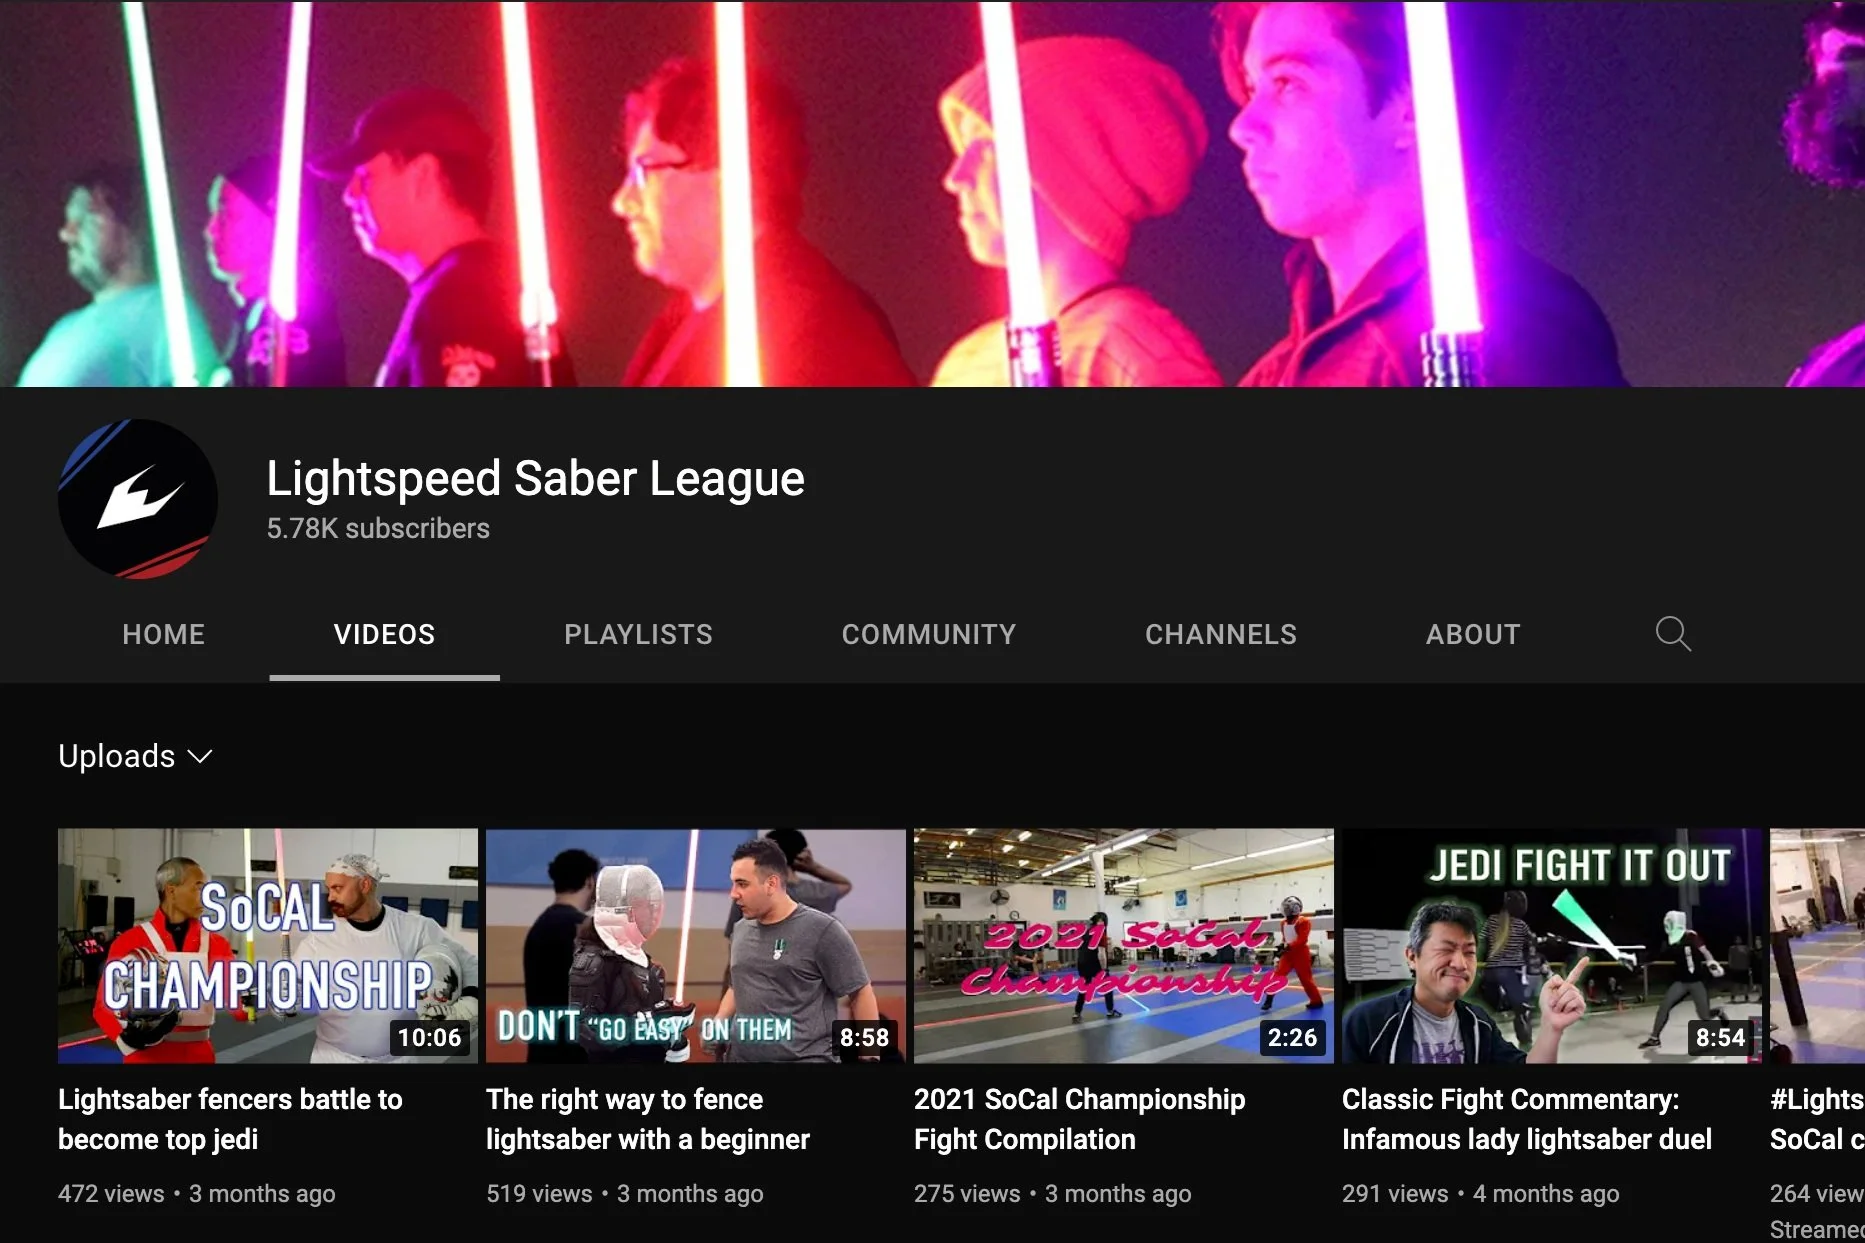Click the 10:06 duration badge
Viewport: 1865px width, 1243px height.
tap(430, 1038)
